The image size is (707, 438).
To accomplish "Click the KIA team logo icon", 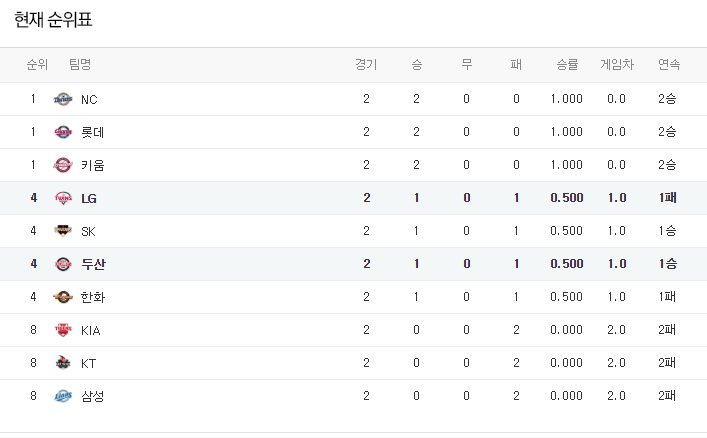I will [x=63, y=330].
